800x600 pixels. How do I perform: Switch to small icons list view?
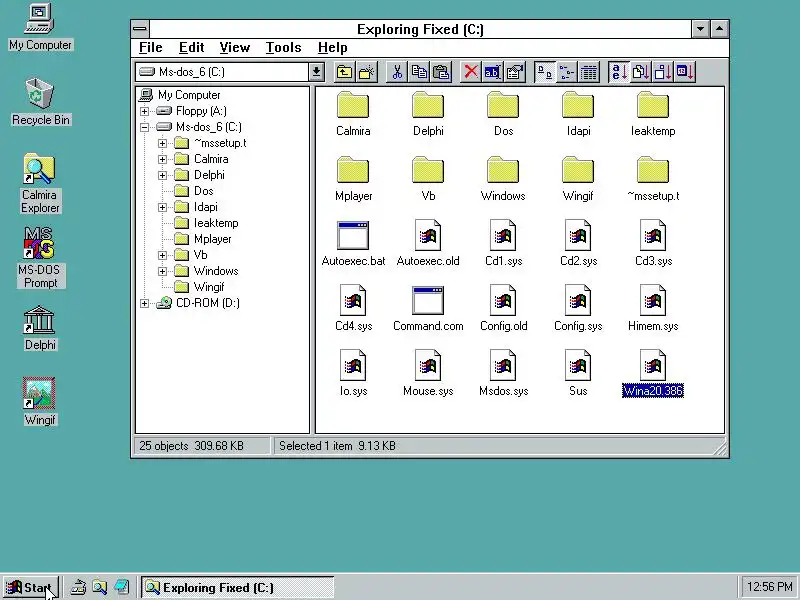click(x=567, y=72)
